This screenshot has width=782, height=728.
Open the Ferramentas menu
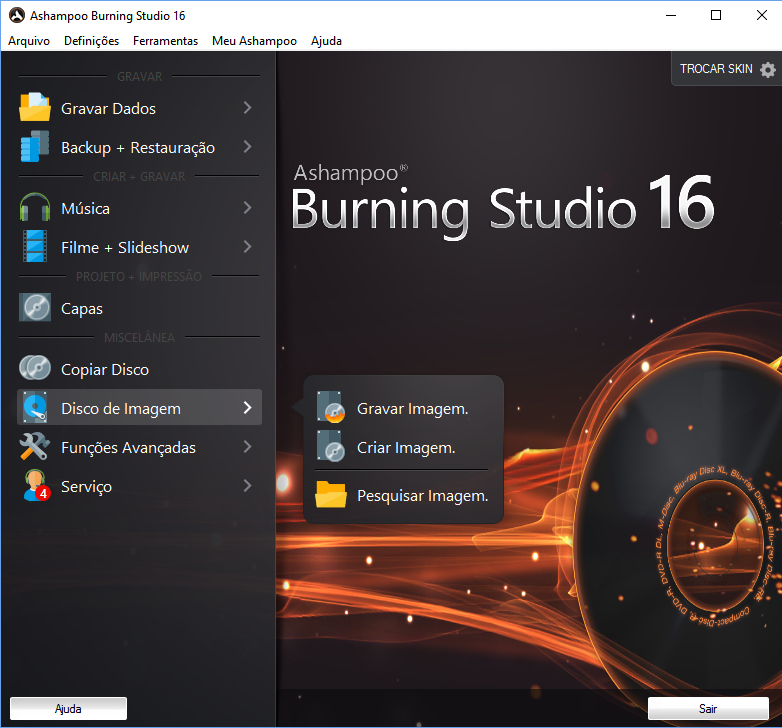[x=165, y=41]
